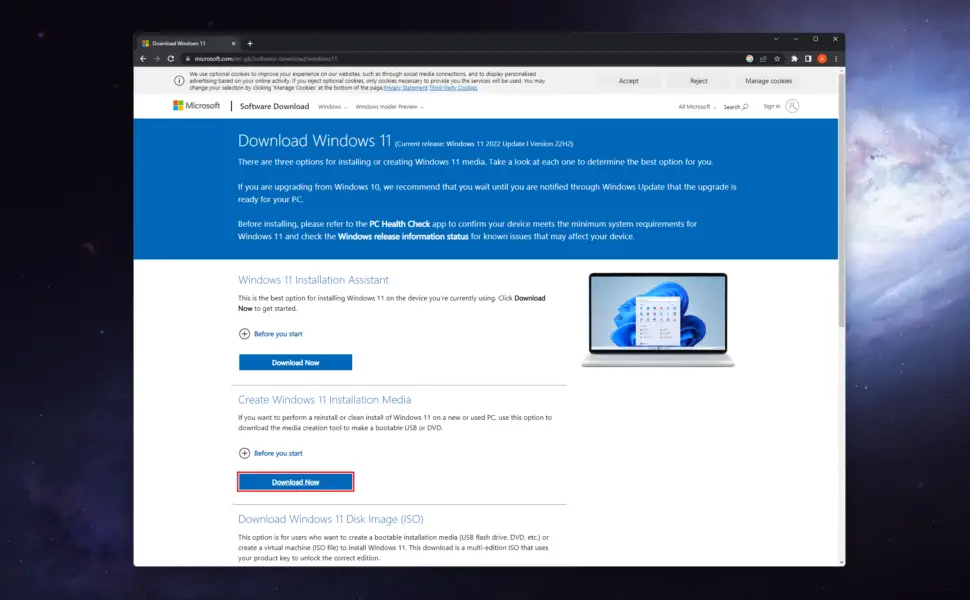
Task: Click the Manage cookies button
Action: pyautogui.click(x=768, y=81)
